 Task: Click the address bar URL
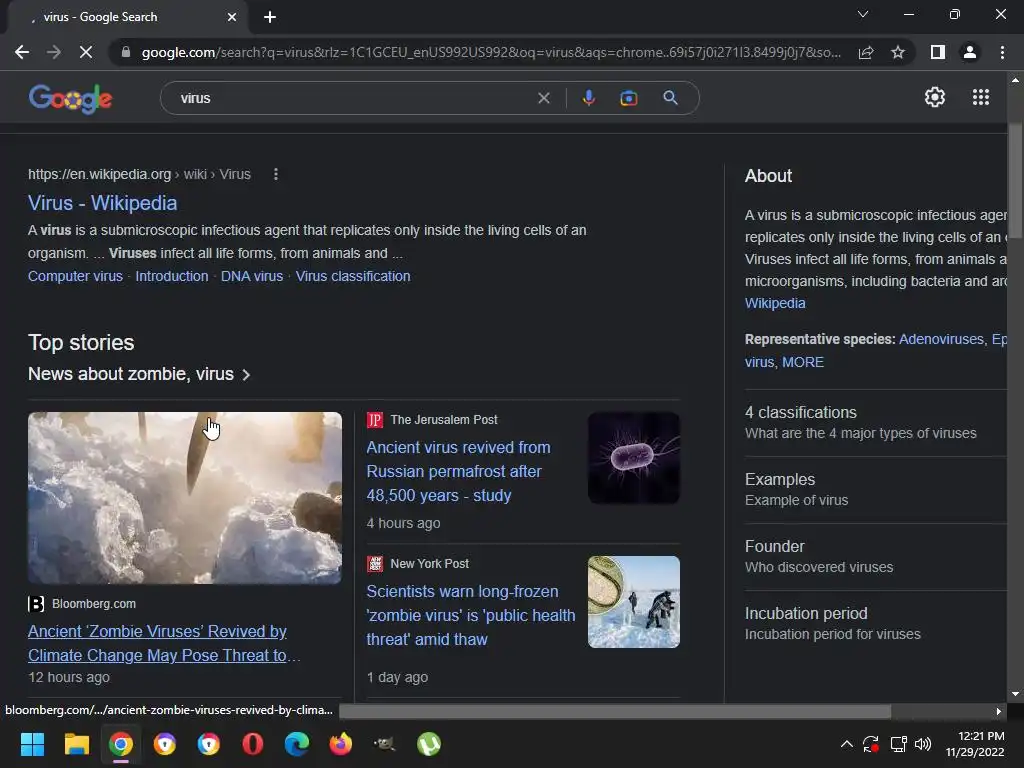point(491,52)
